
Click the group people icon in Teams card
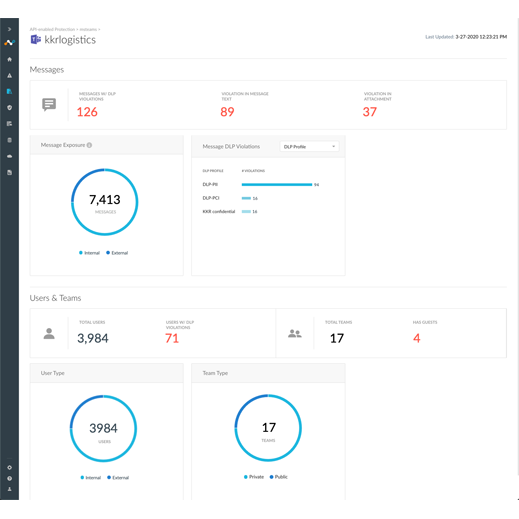point(295,333)
